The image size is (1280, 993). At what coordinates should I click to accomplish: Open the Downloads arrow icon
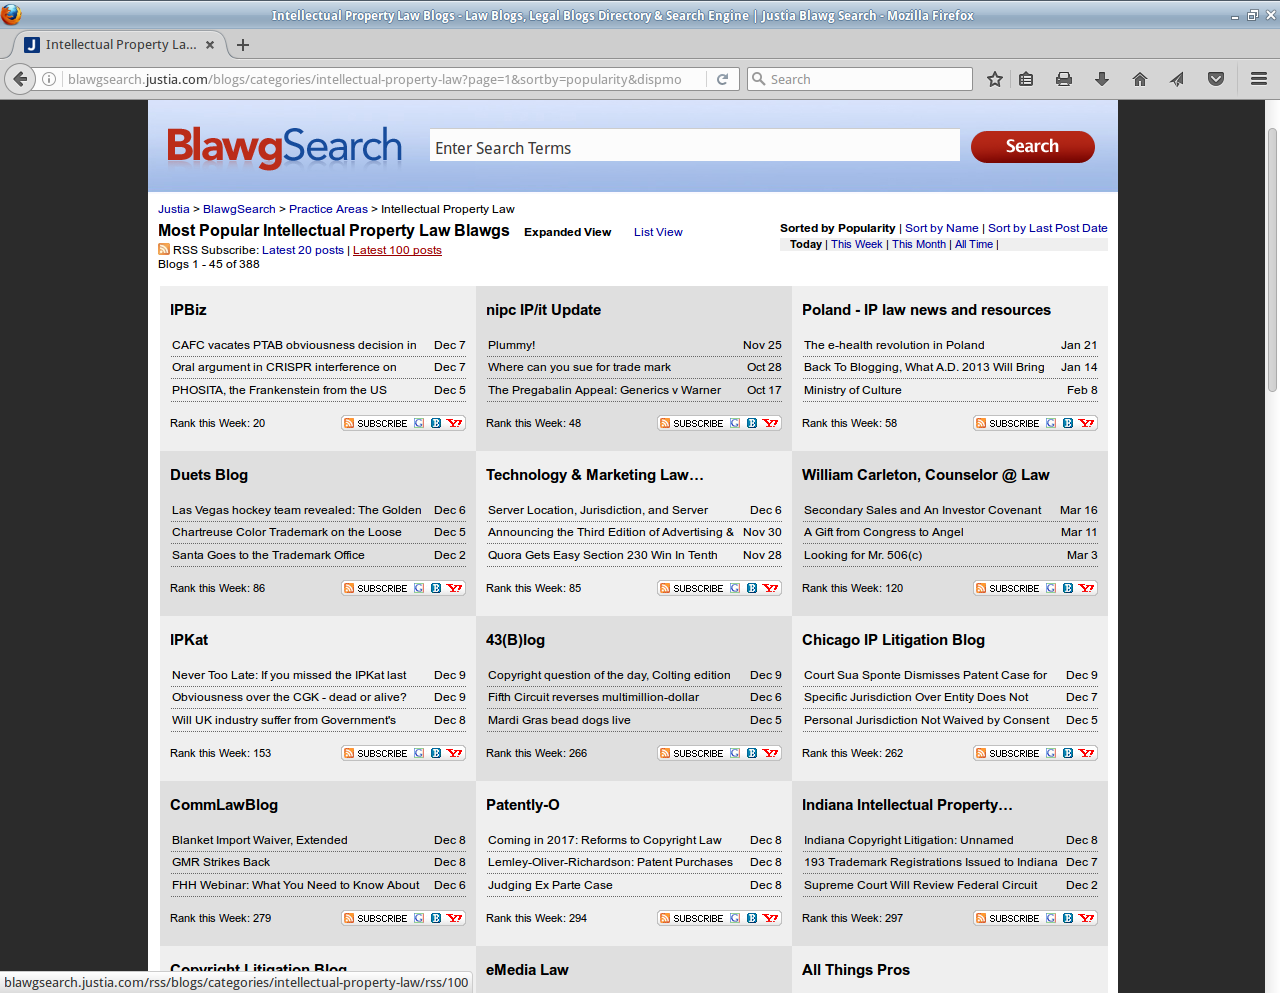pos(1102,79)
